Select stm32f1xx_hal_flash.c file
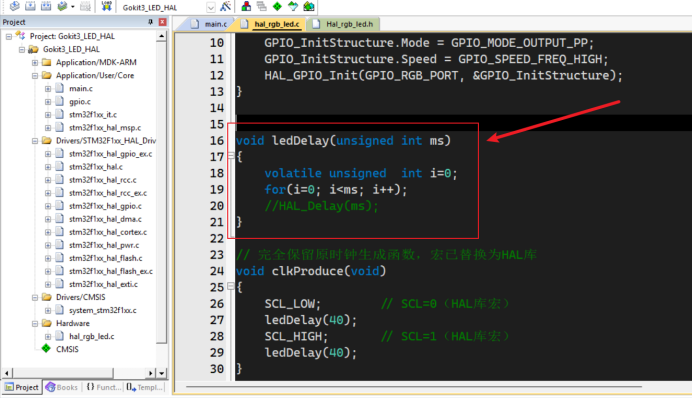The width and height of the screenshot is (692, 399). [105, 258]
